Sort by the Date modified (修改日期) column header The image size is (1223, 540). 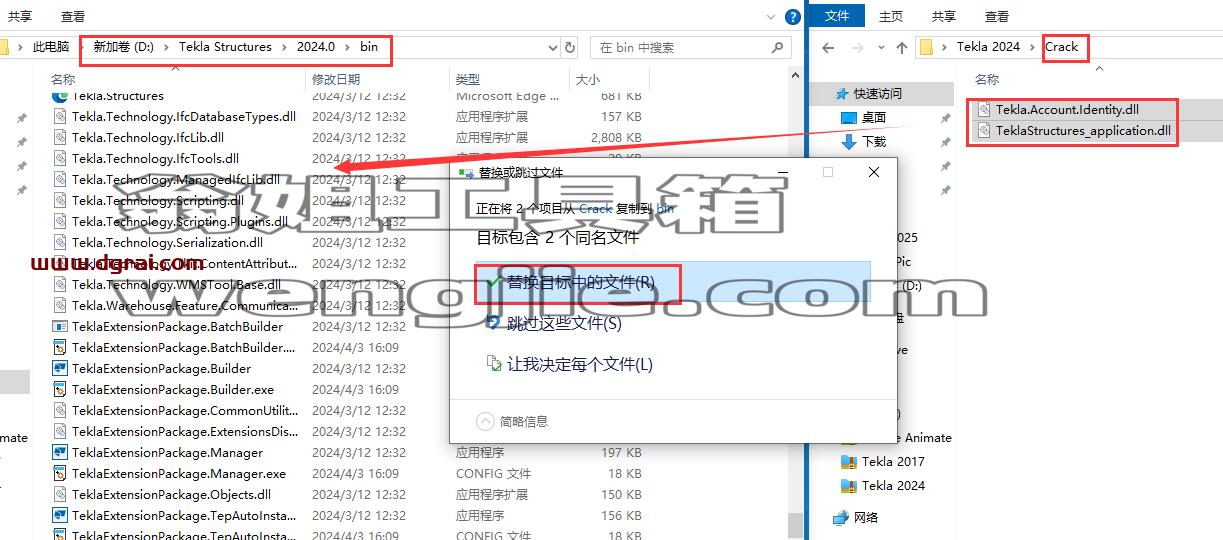(x=336, y=79)
